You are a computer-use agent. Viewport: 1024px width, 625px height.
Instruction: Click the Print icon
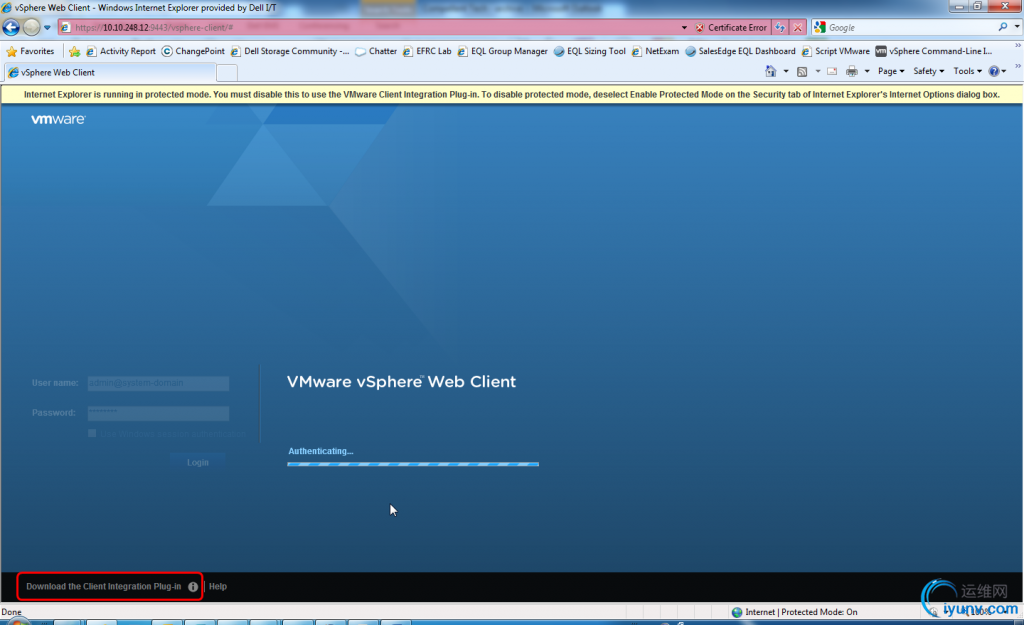[852, 71]
